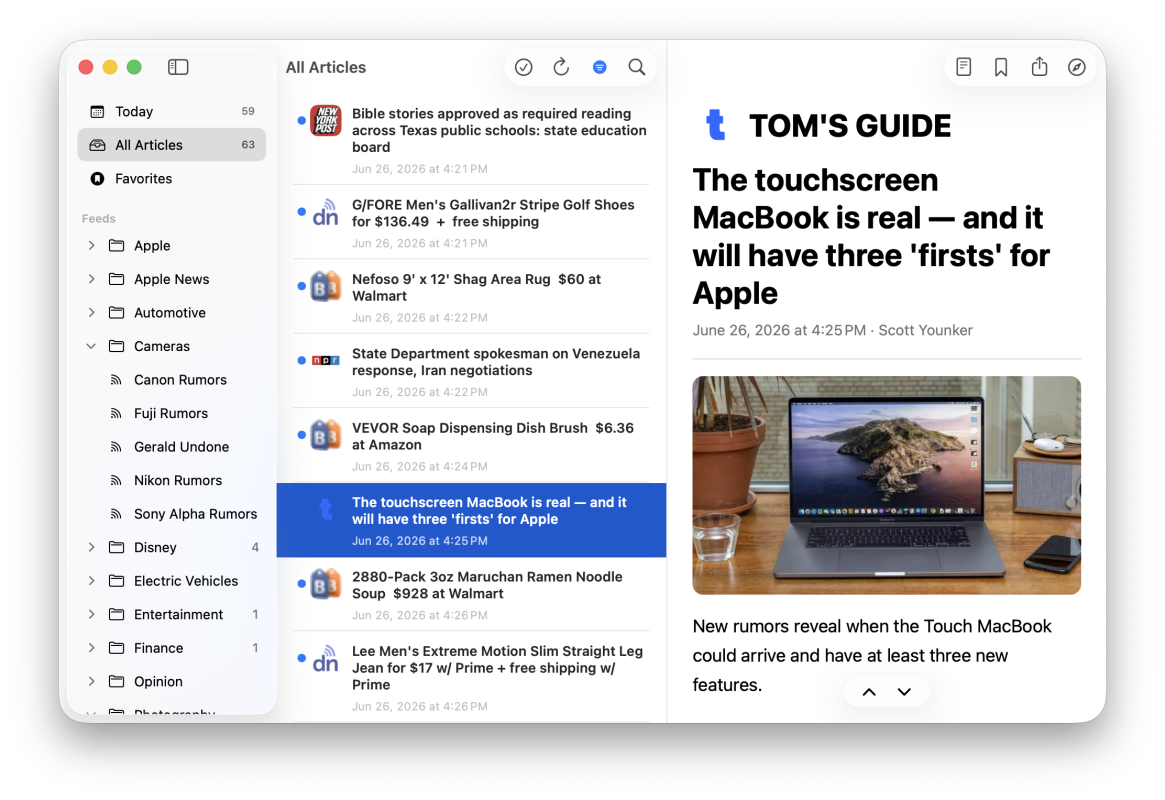
Task: Toggle the sidebar visibility icon
Action: (x=178, y=67)
